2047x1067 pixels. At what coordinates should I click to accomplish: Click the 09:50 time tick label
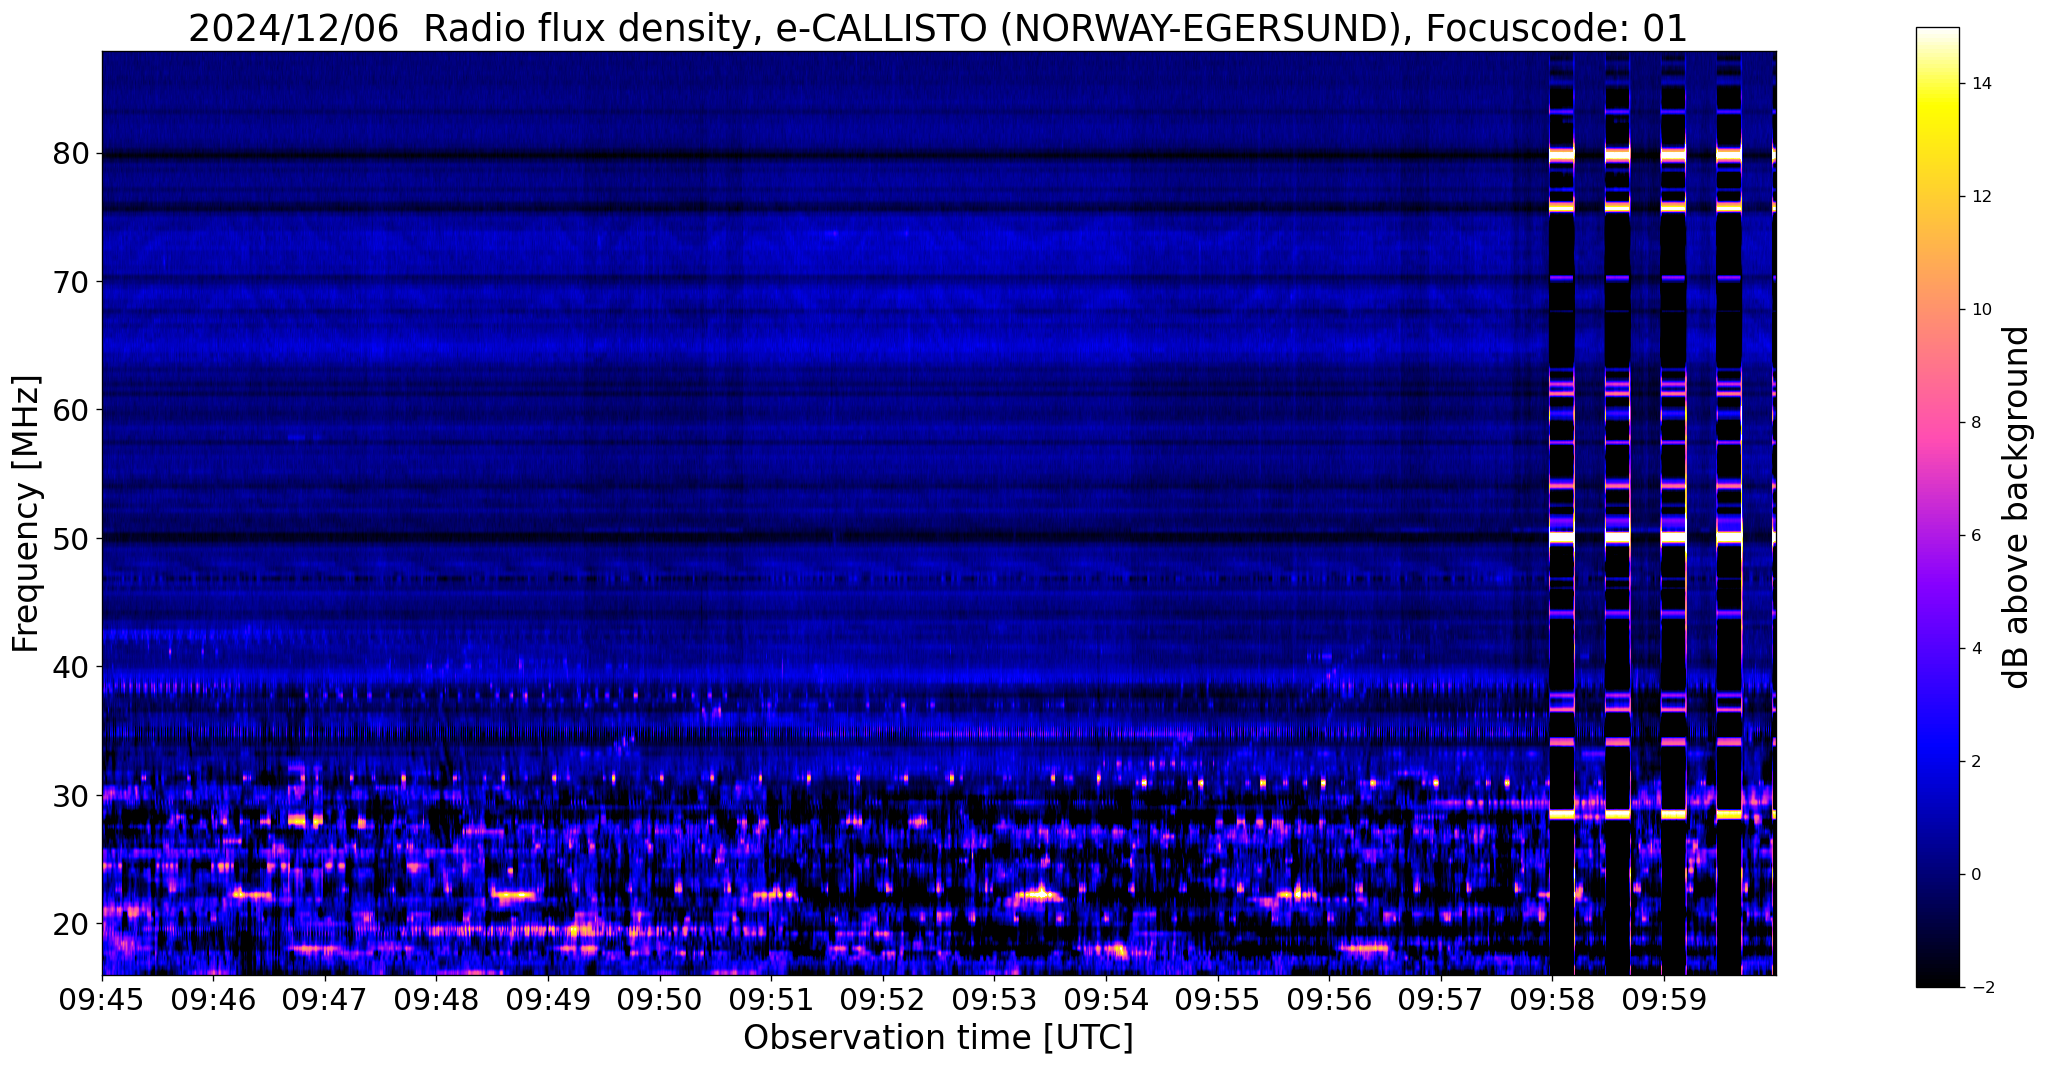(x=660, y=1000)
